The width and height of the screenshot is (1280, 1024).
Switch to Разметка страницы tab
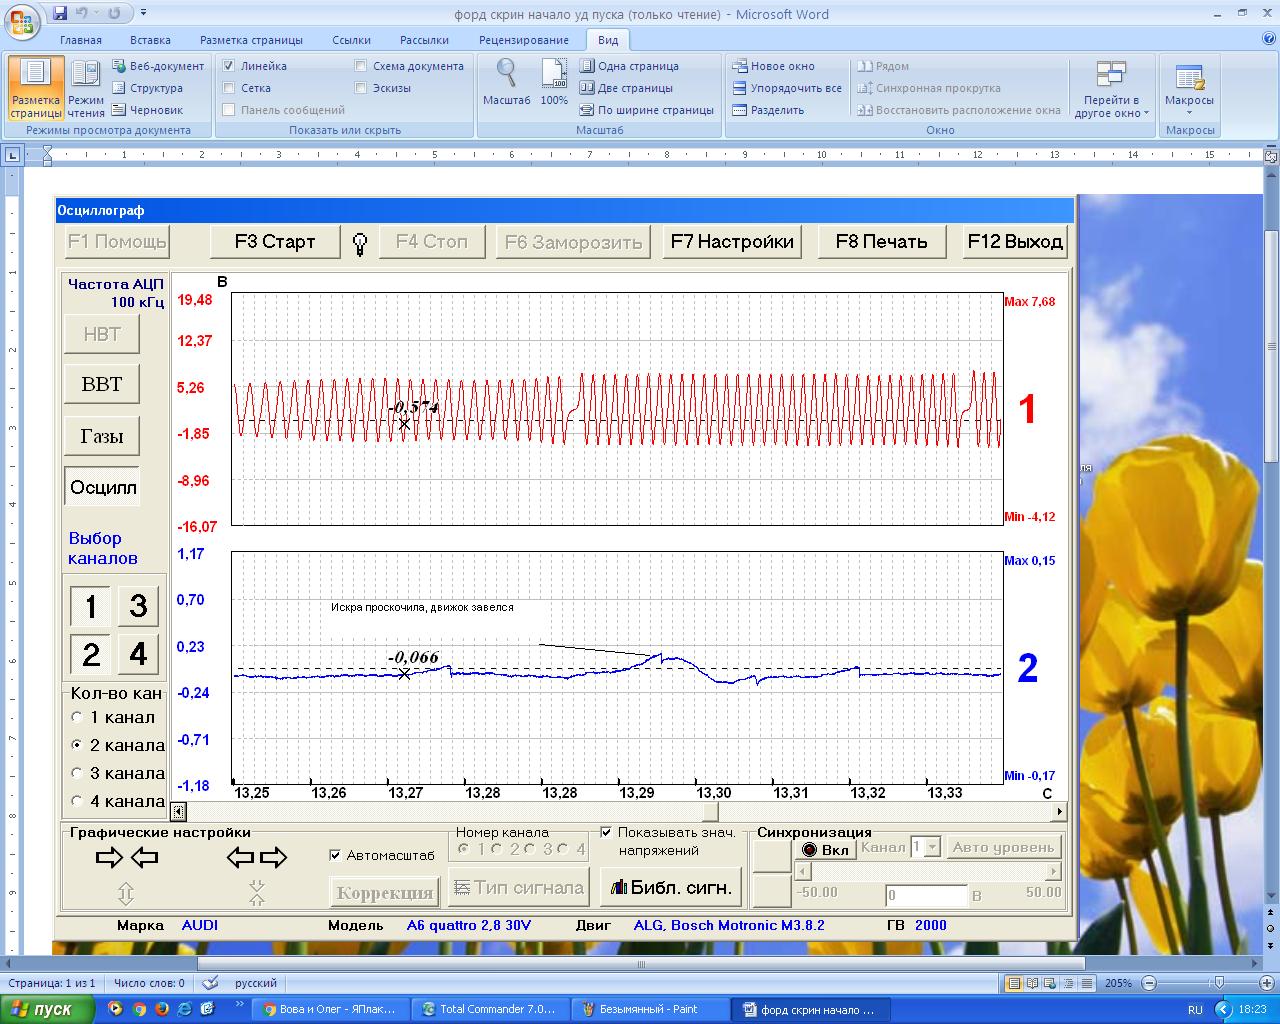point(251,40)
